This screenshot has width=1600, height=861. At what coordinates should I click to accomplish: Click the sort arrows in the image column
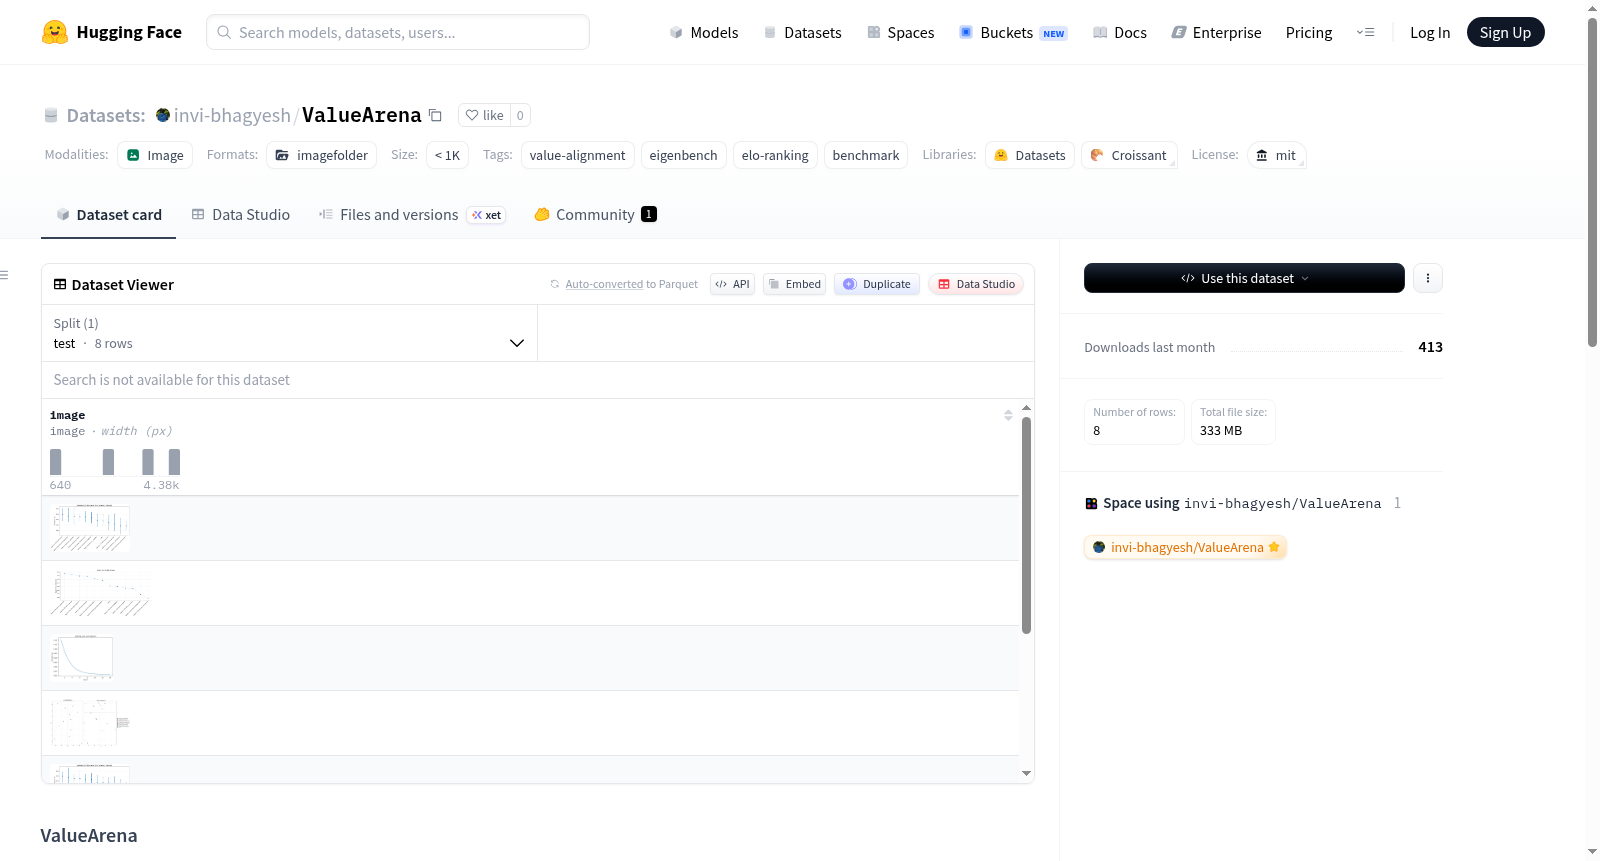point(1008,415)
